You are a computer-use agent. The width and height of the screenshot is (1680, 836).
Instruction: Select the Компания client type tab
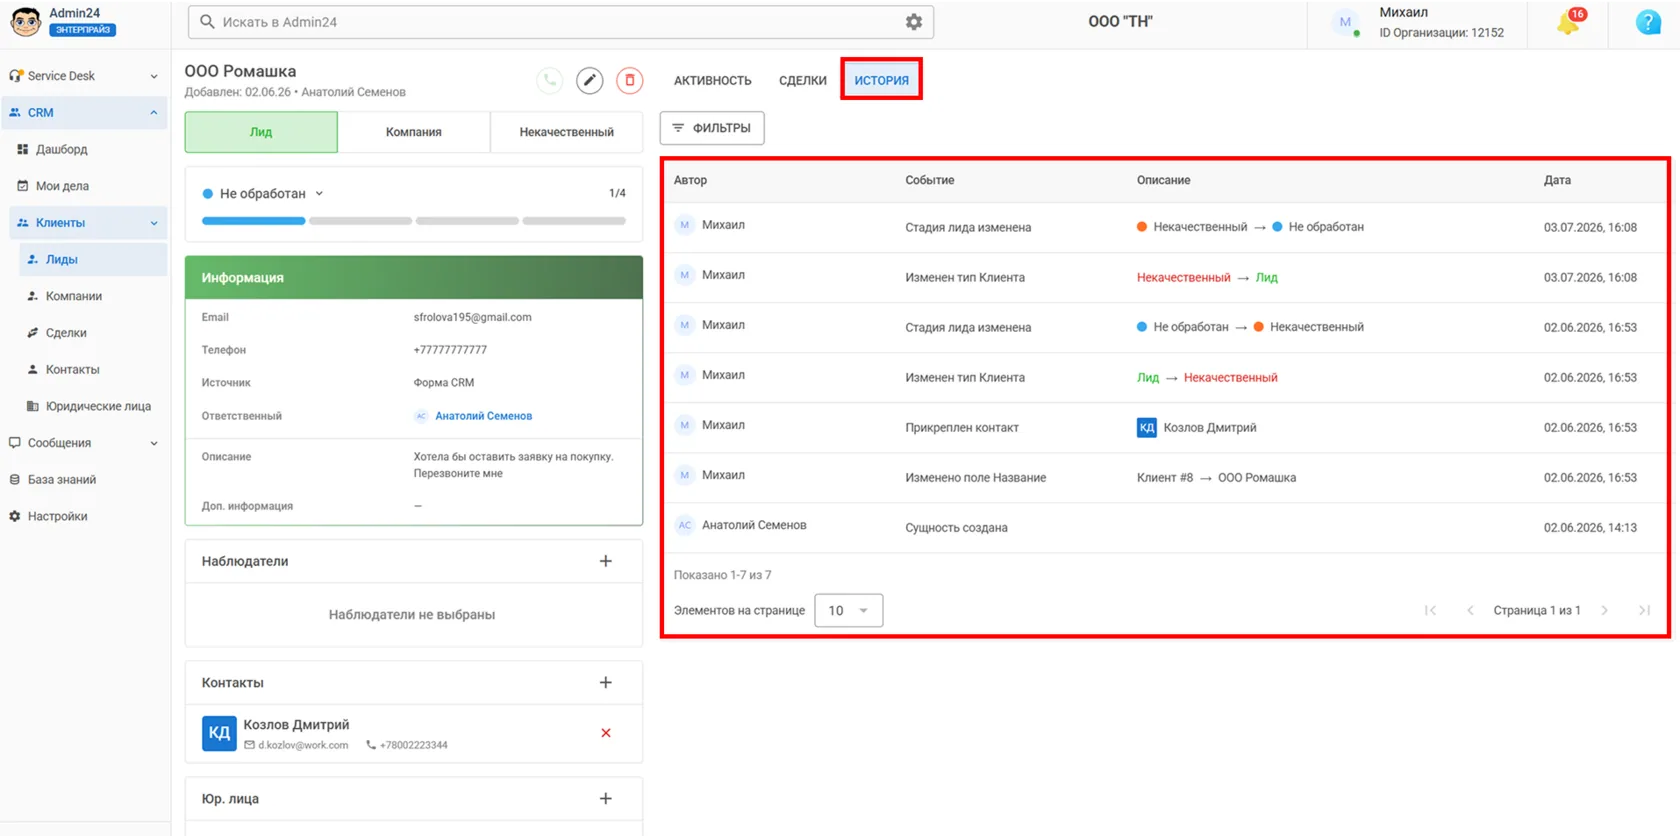click(x=414, y=132)
